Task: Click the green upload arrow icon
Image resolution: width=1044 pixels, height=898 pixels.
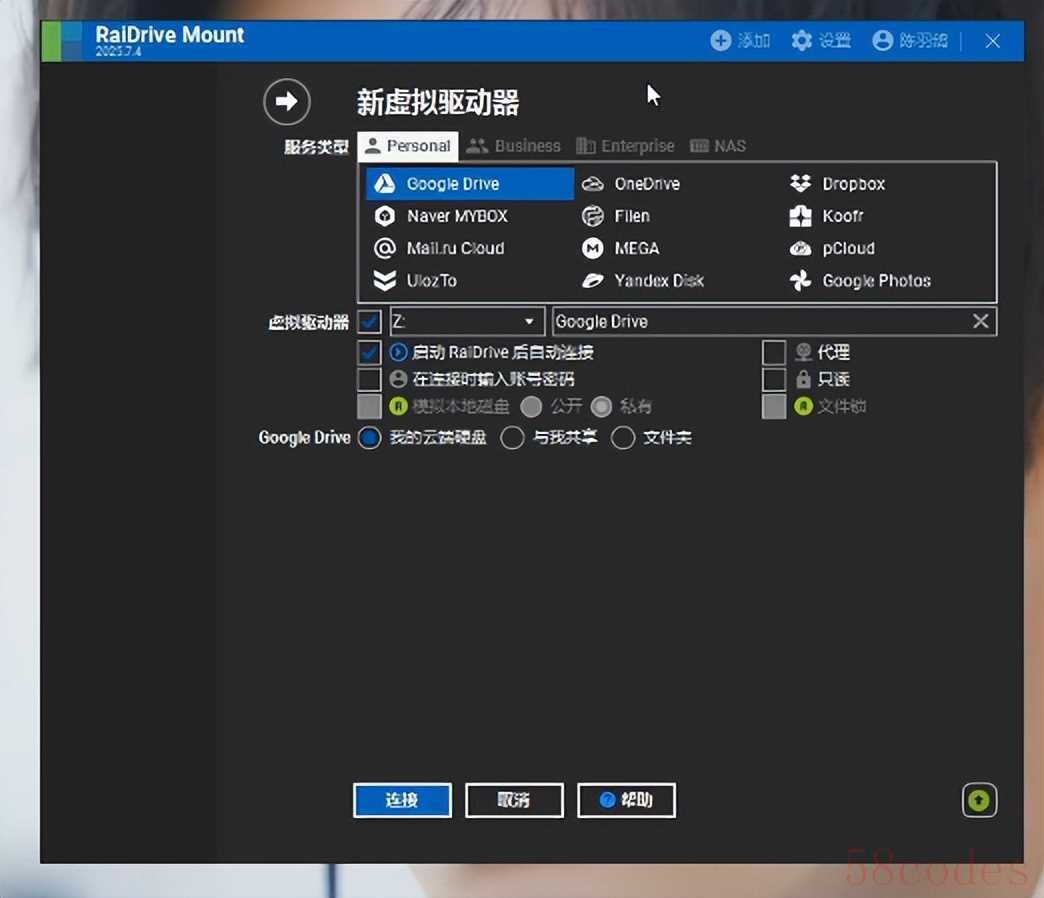Action: coord(979,800)
